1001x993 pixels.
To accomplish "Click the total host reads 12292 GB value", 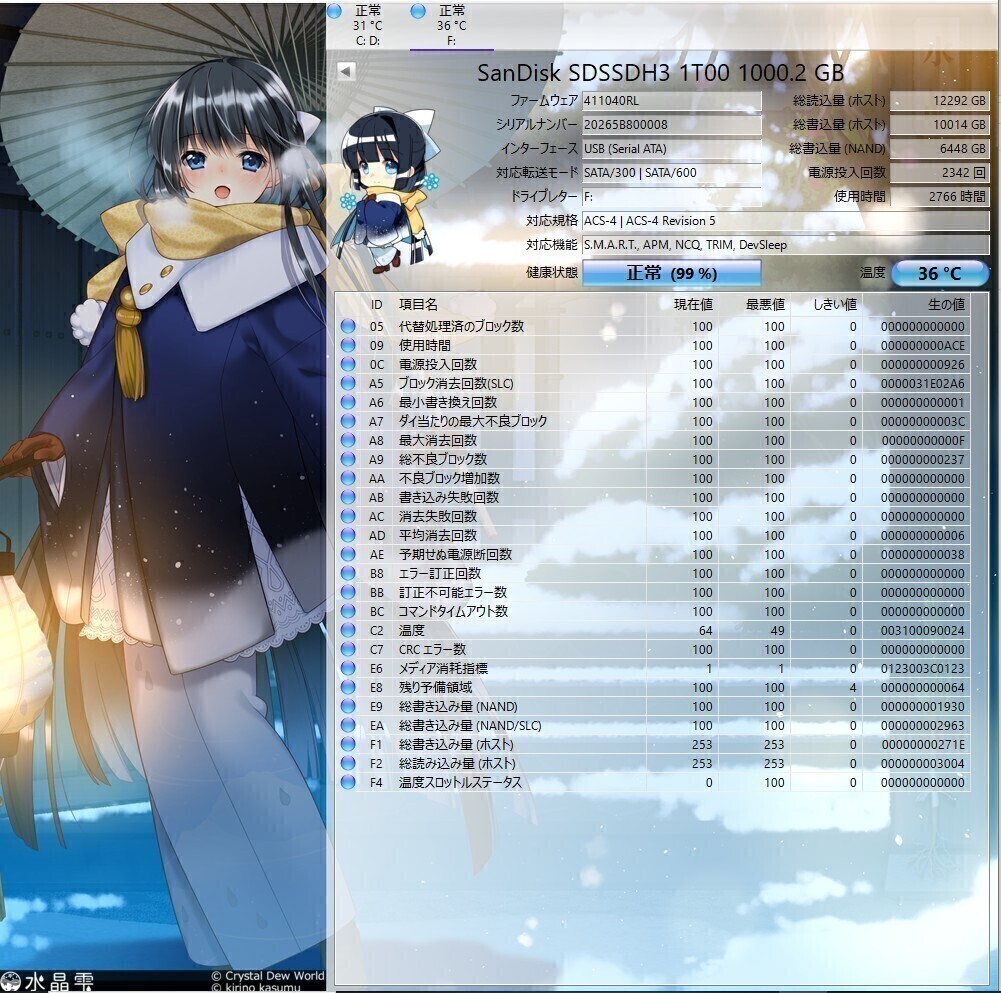I will tap(939, 100).
